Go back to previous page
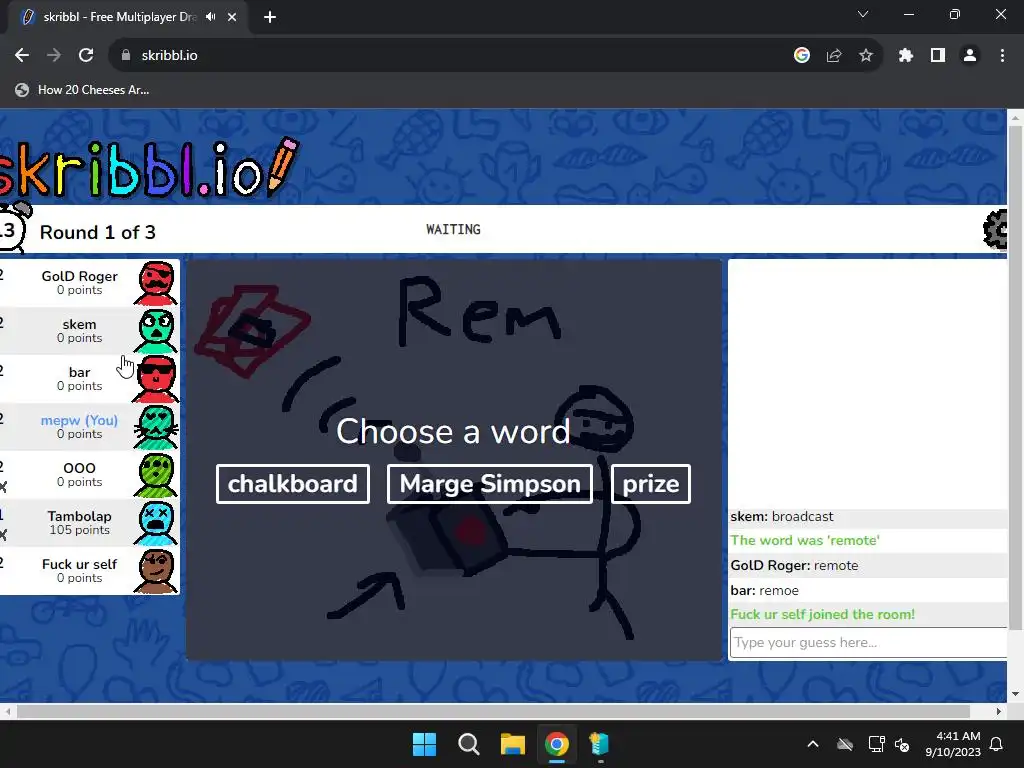Viewport: 1024px width, 768px height. 22,56
